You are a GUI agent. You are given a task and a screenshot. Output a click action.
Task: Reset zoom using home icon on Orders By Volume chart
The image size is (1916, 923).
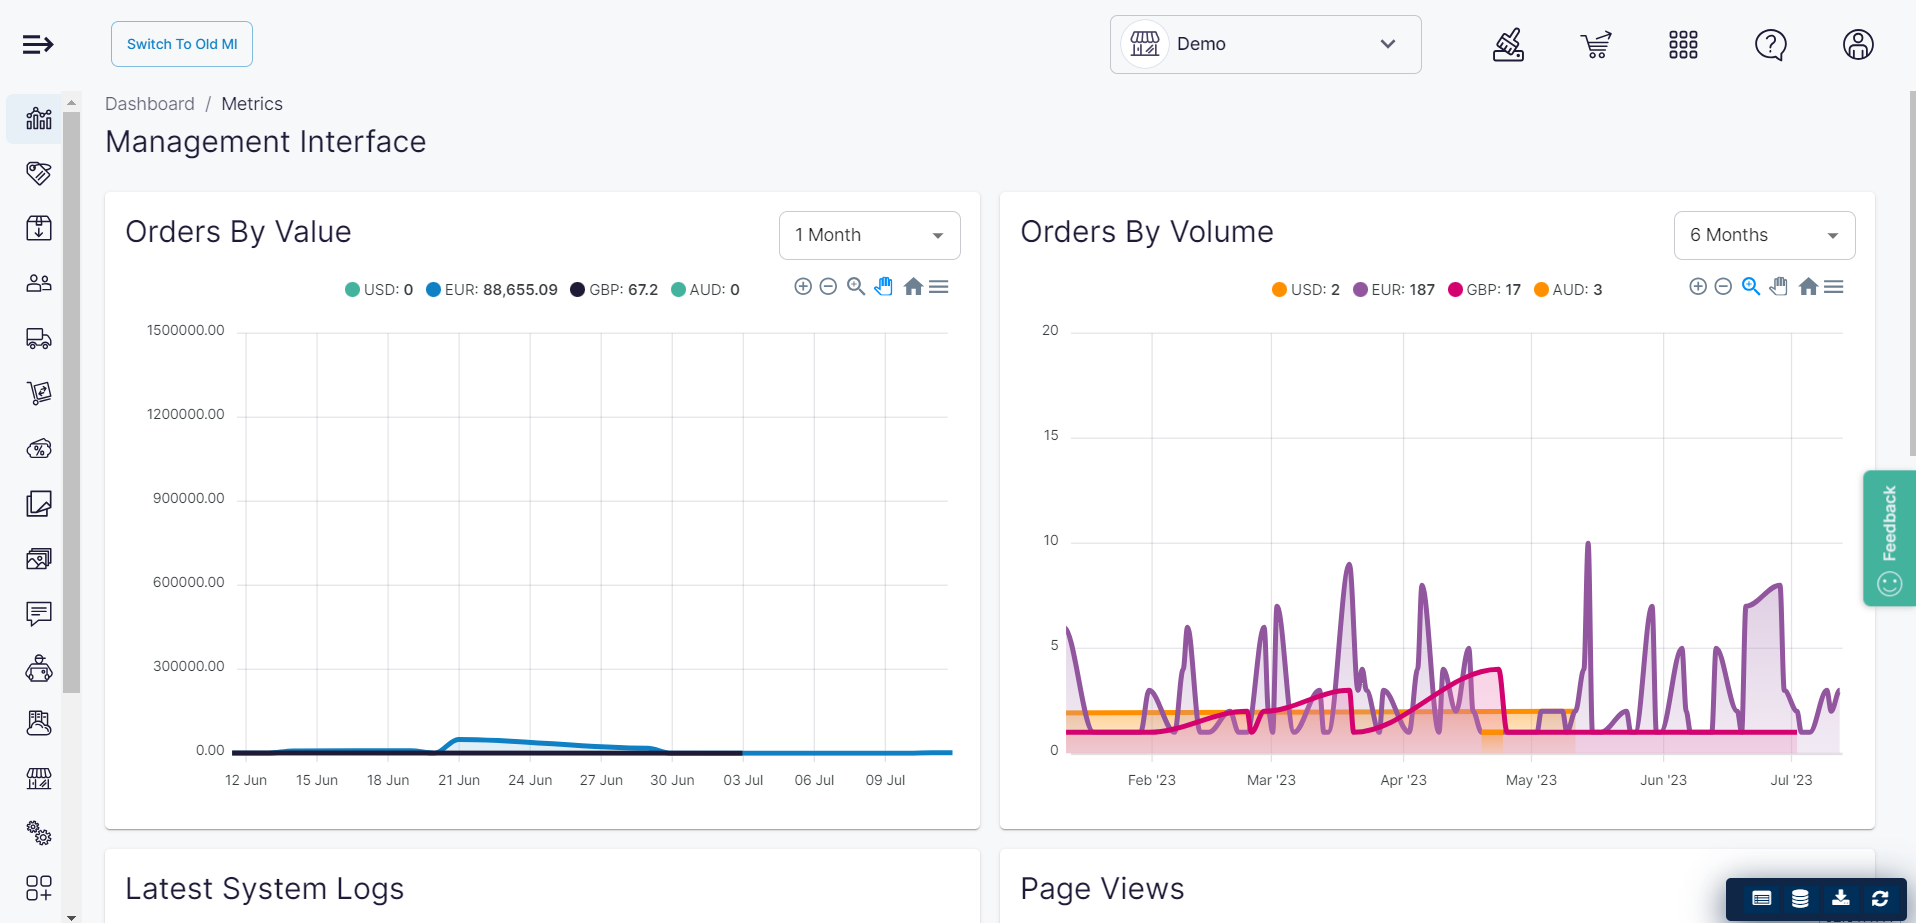(1808, 286)
